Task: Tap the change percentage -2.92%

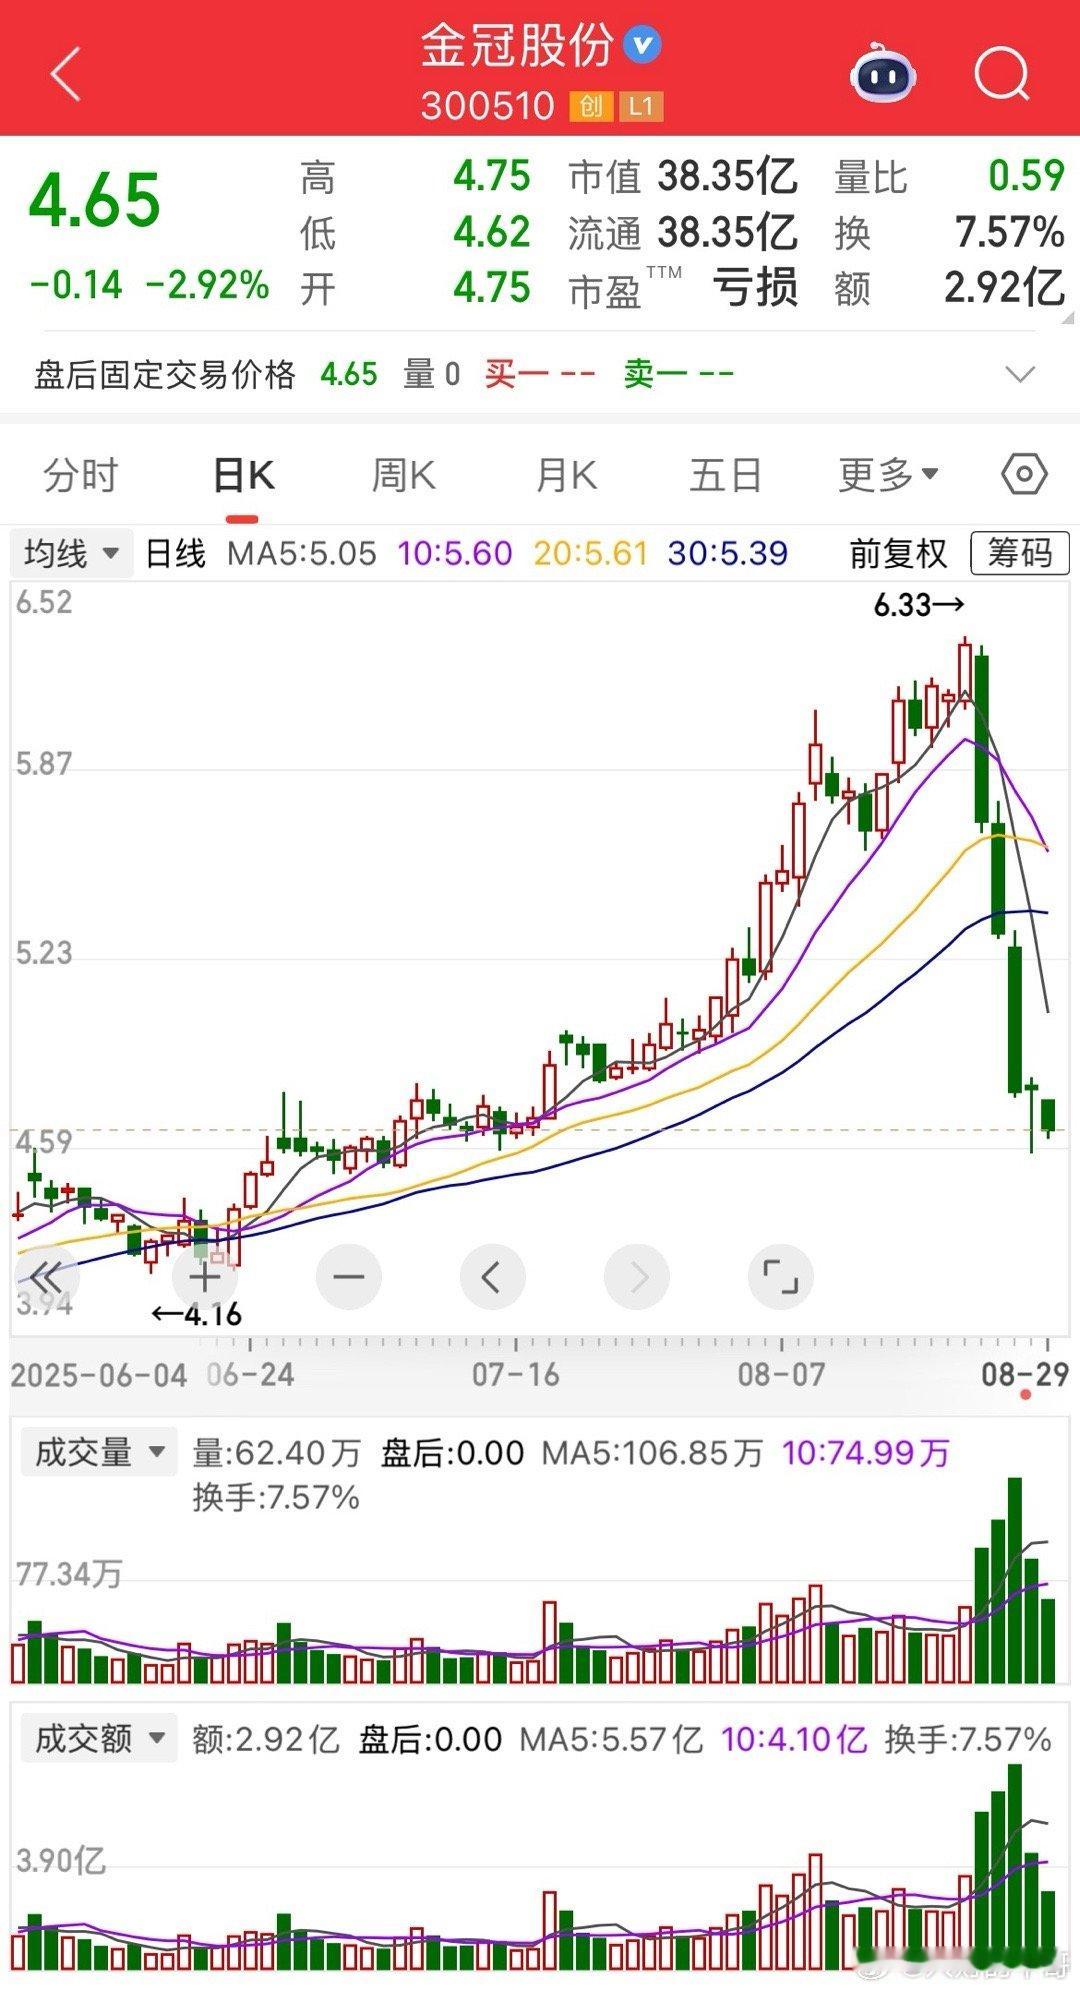Action: (207, 285)
